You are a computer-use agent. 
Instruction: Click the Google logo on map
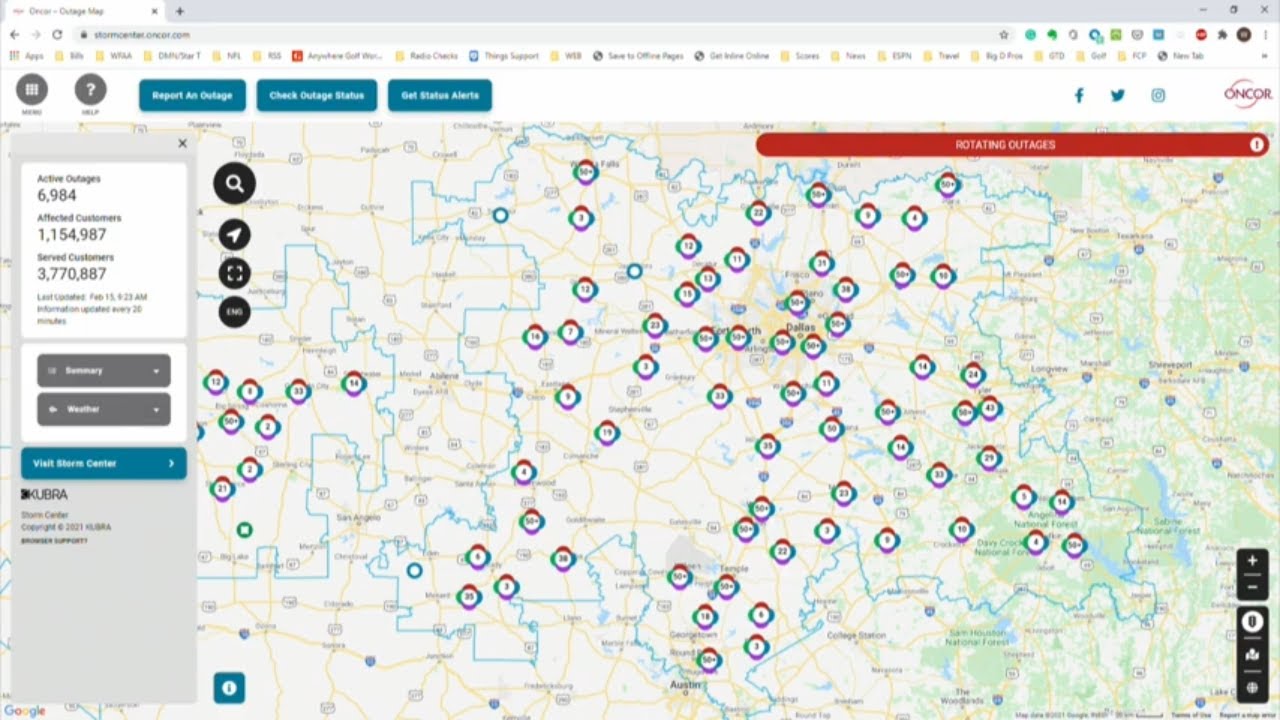25,711
